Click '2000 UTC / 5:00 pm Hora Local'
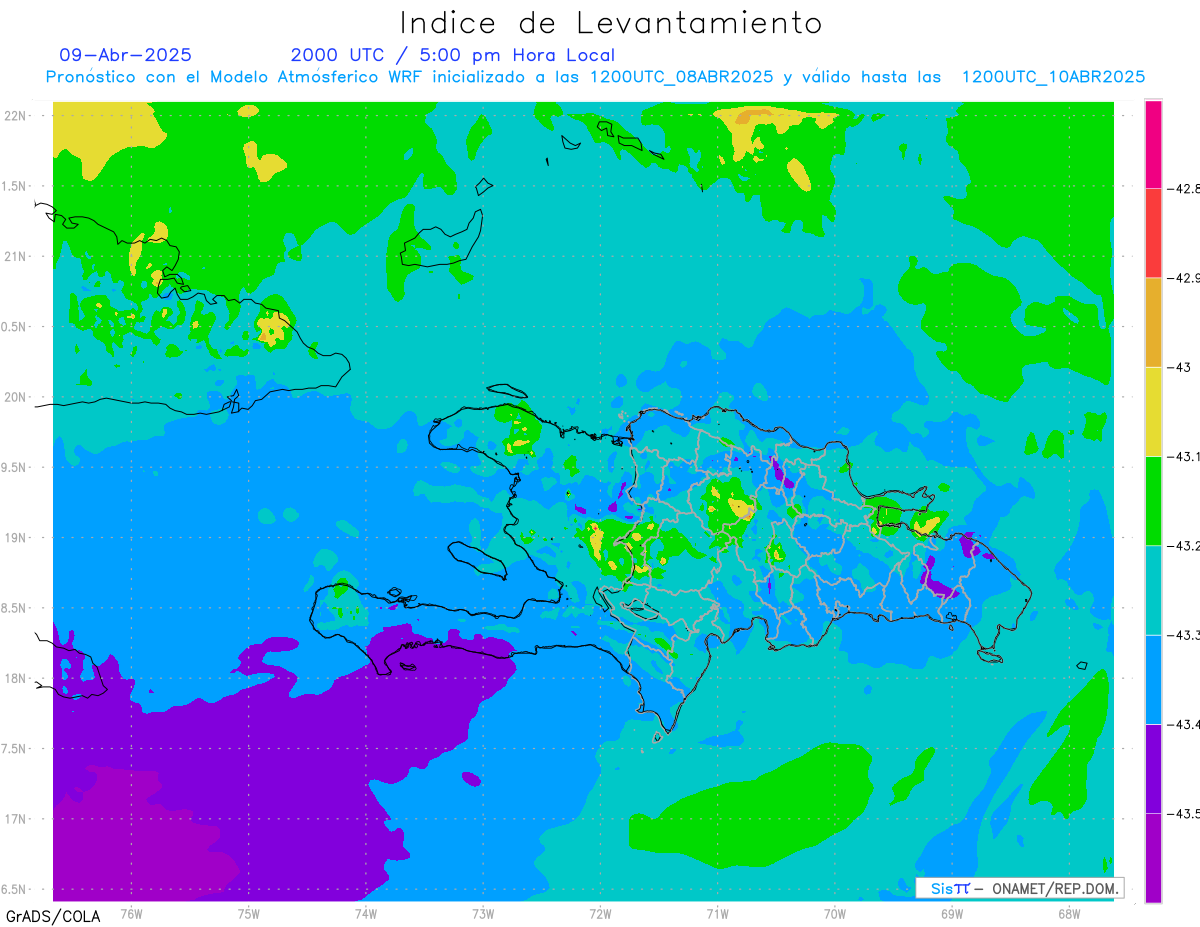Image resolution: width=1200 pixels, height=927 pixels. [453, 55]
